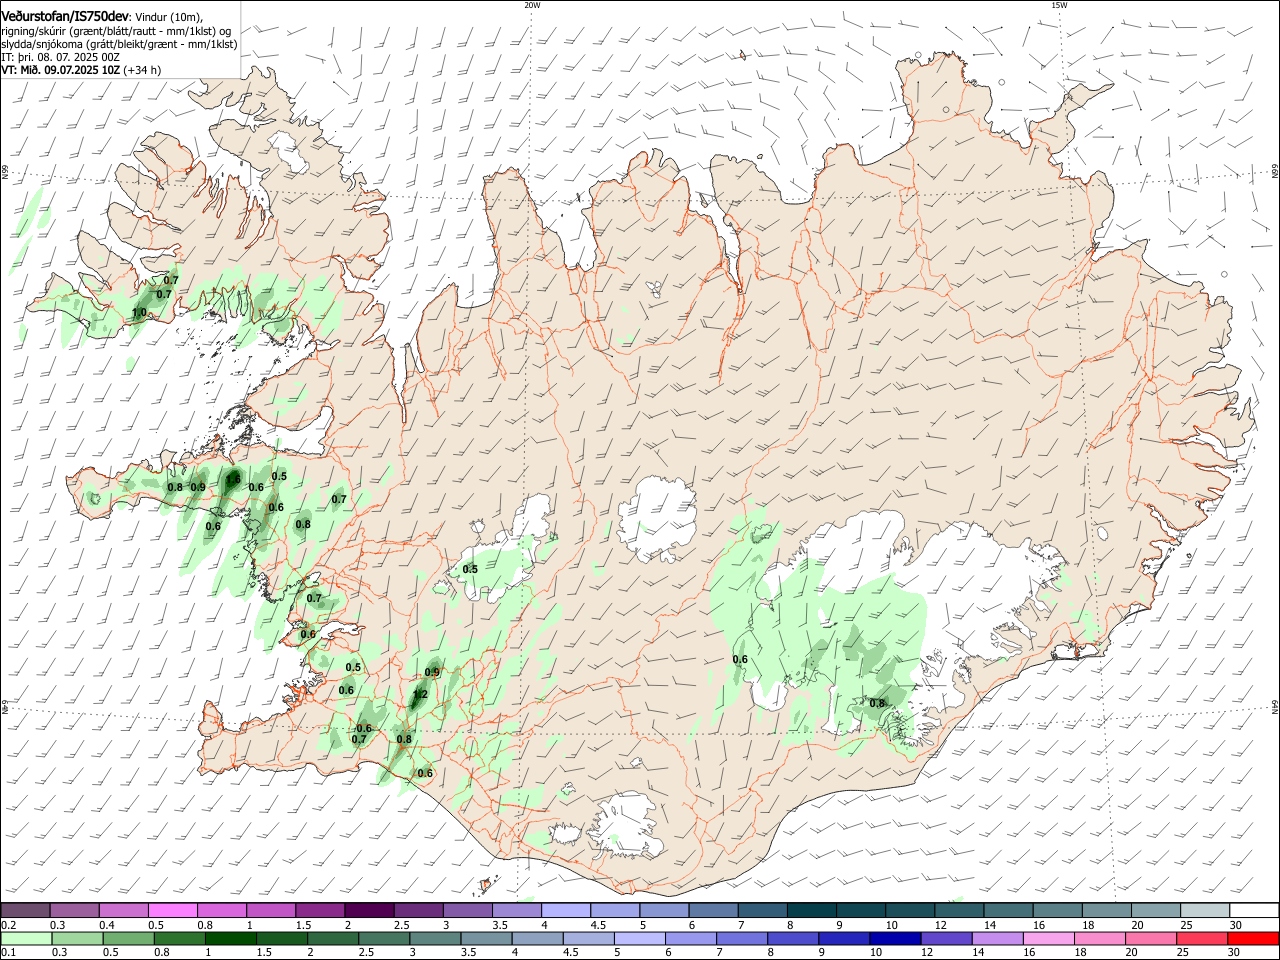Screen dimensions: 1280x960
Task: Click the 0.8 rainfall value south of Vatnajökull
Action: (x=877, y=703)
